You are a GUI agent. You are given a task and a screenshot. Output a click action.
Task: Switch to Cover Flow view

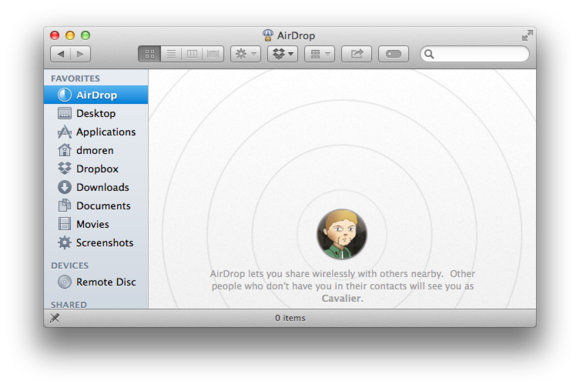[x=213, y=54]
